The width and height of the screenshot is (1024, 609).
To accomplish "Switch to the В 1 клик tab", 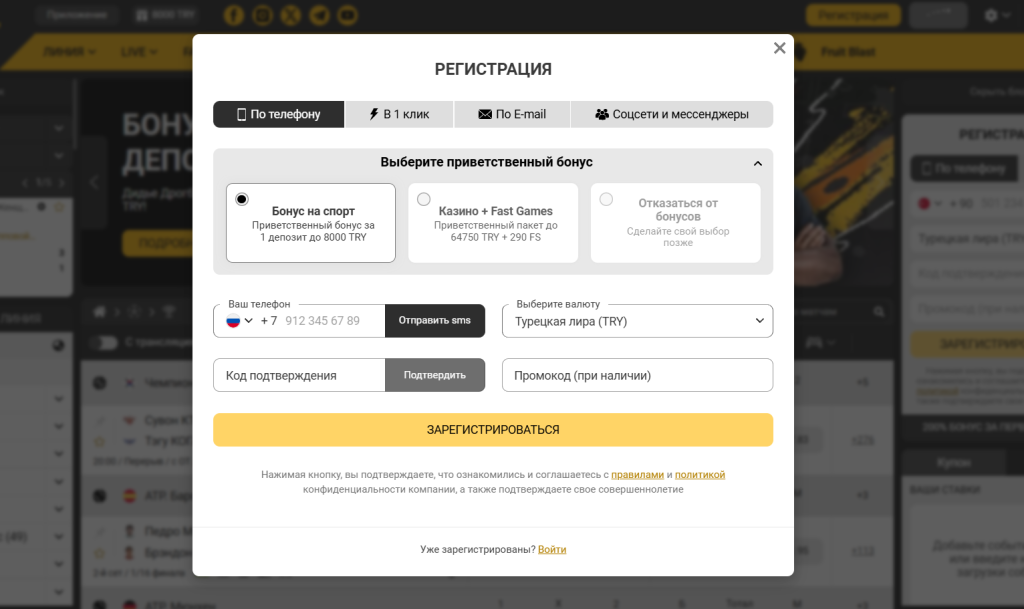I will click(x=399, y=114).
